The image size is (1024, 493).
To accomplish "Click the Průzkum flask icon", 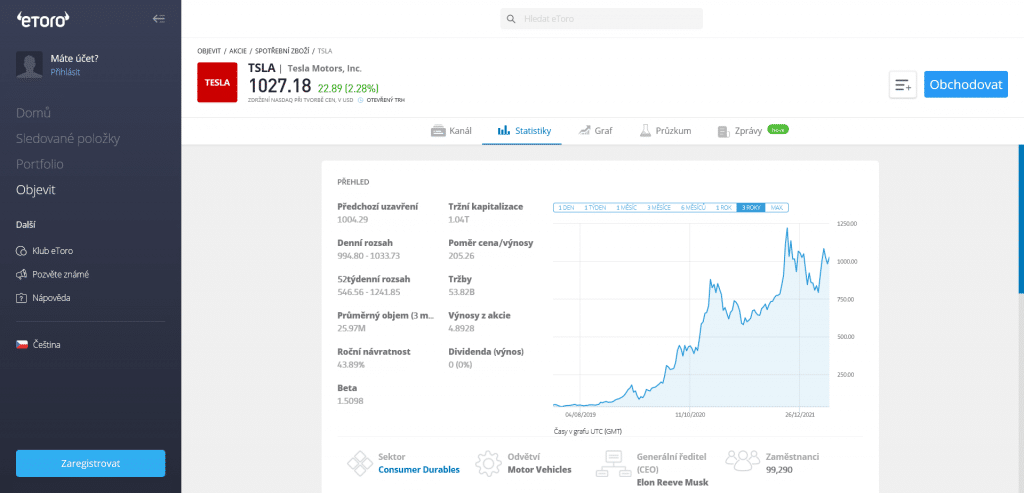I will (x=645, y=131).
